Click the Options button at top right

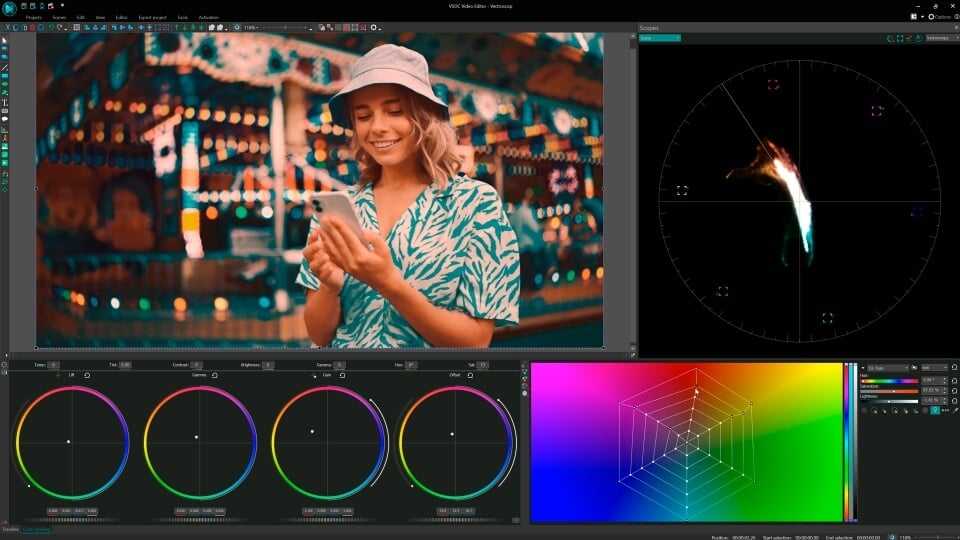pos(939,17)
